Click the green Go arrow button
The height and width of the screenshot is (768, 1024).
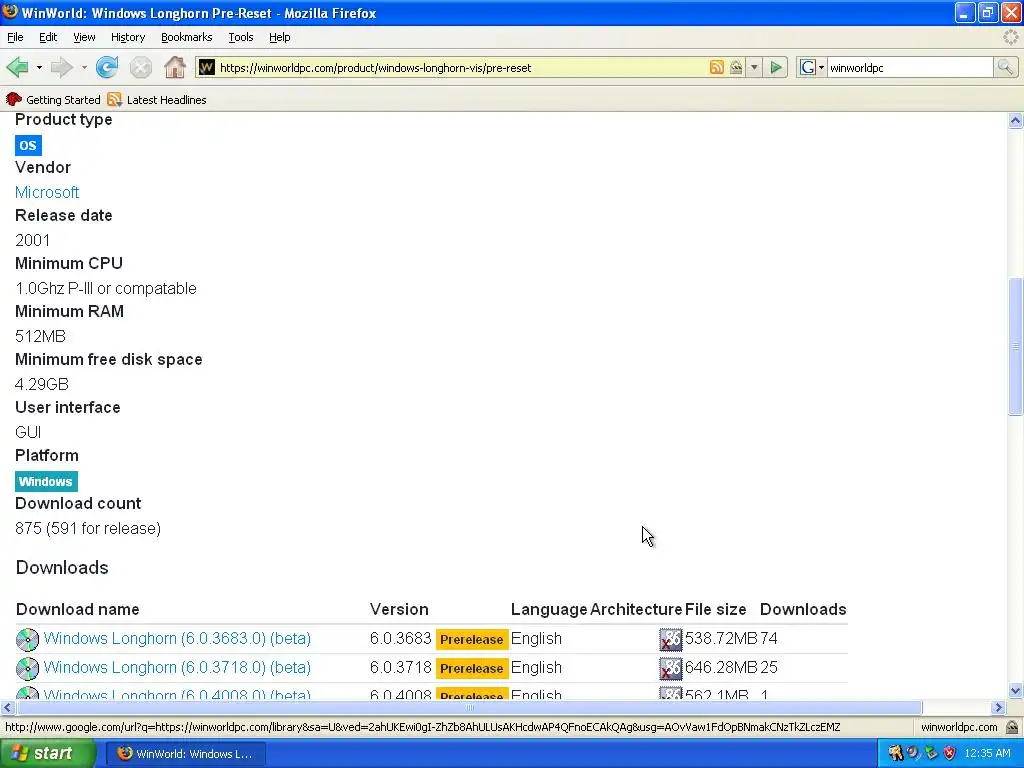pos(776,67)
